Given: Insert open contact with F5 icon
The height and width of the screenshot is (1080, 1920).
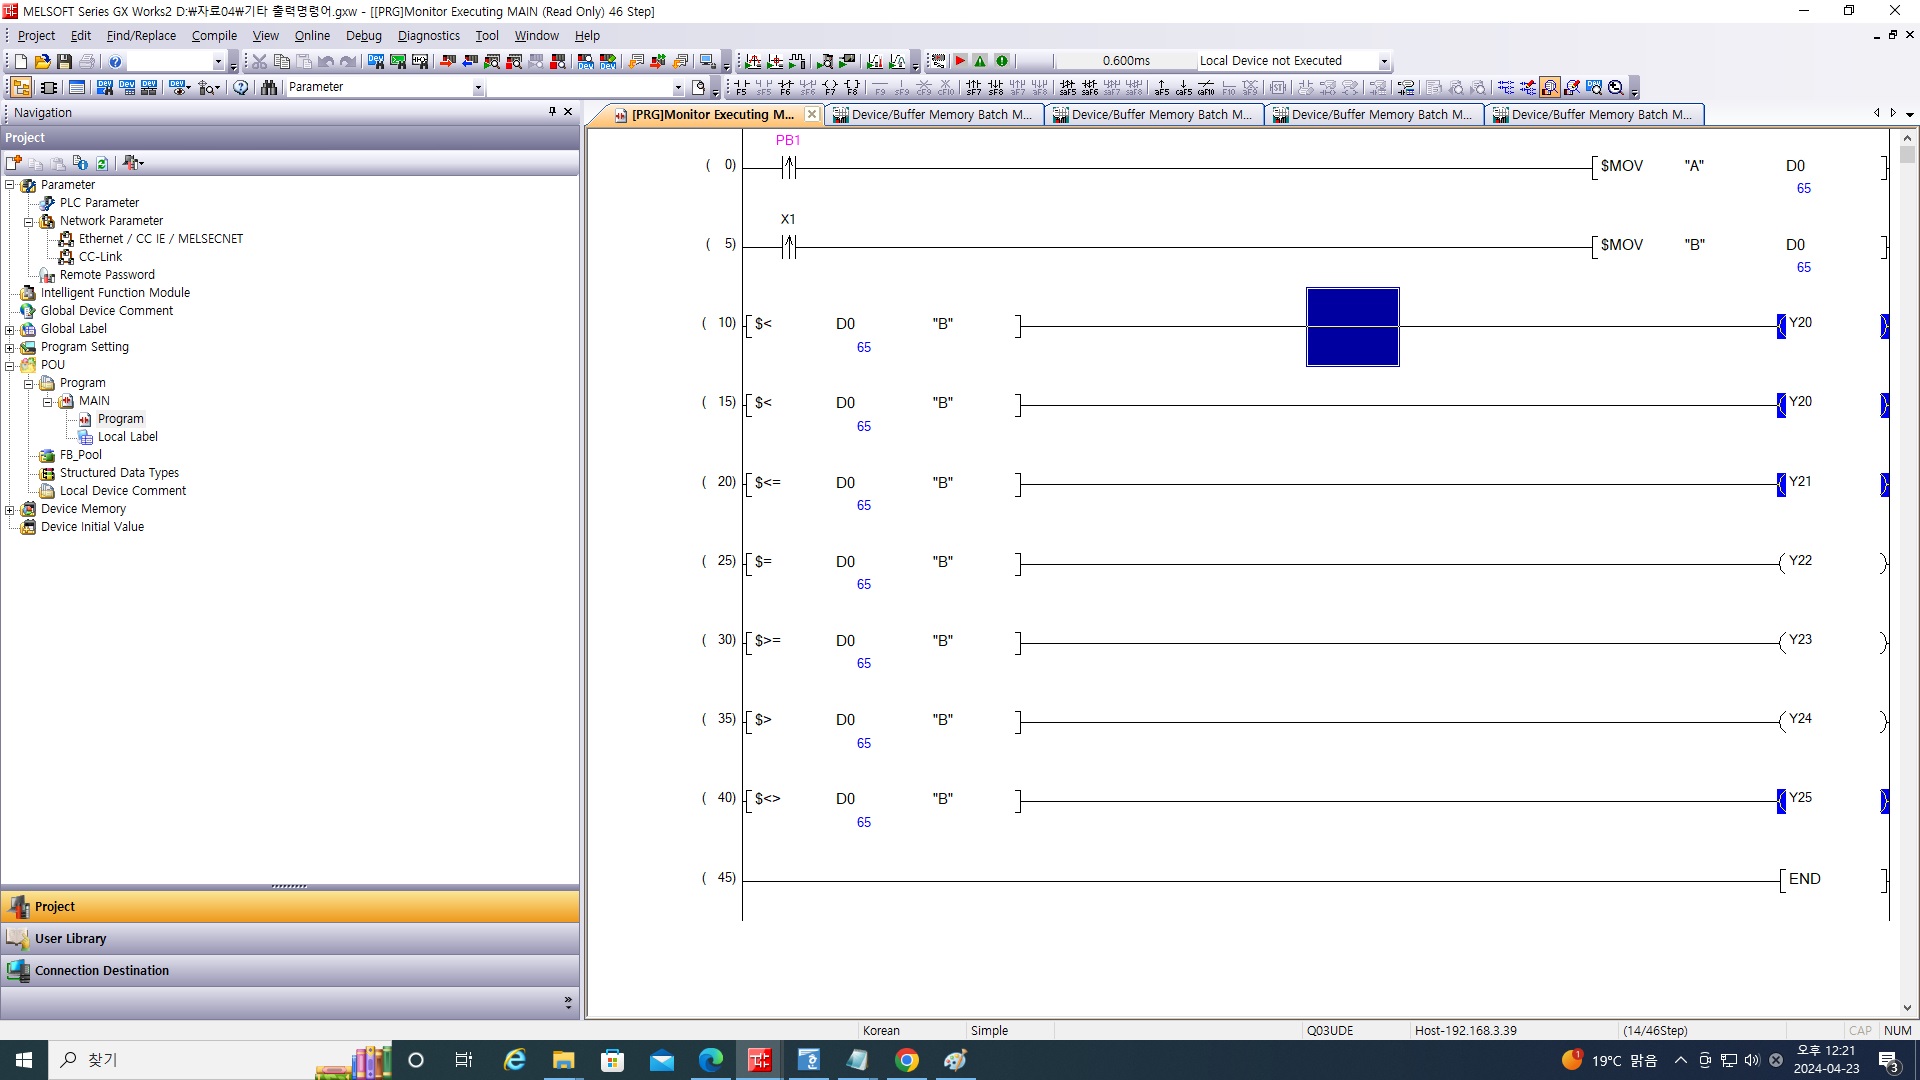Looking at the screenshot, I should tap(741, 88).
